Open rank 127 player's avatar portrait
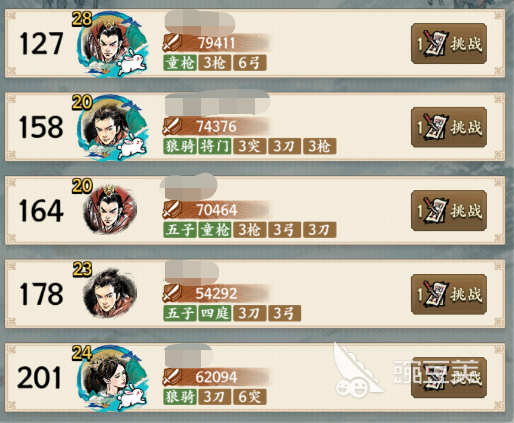 tap(112, 44)
